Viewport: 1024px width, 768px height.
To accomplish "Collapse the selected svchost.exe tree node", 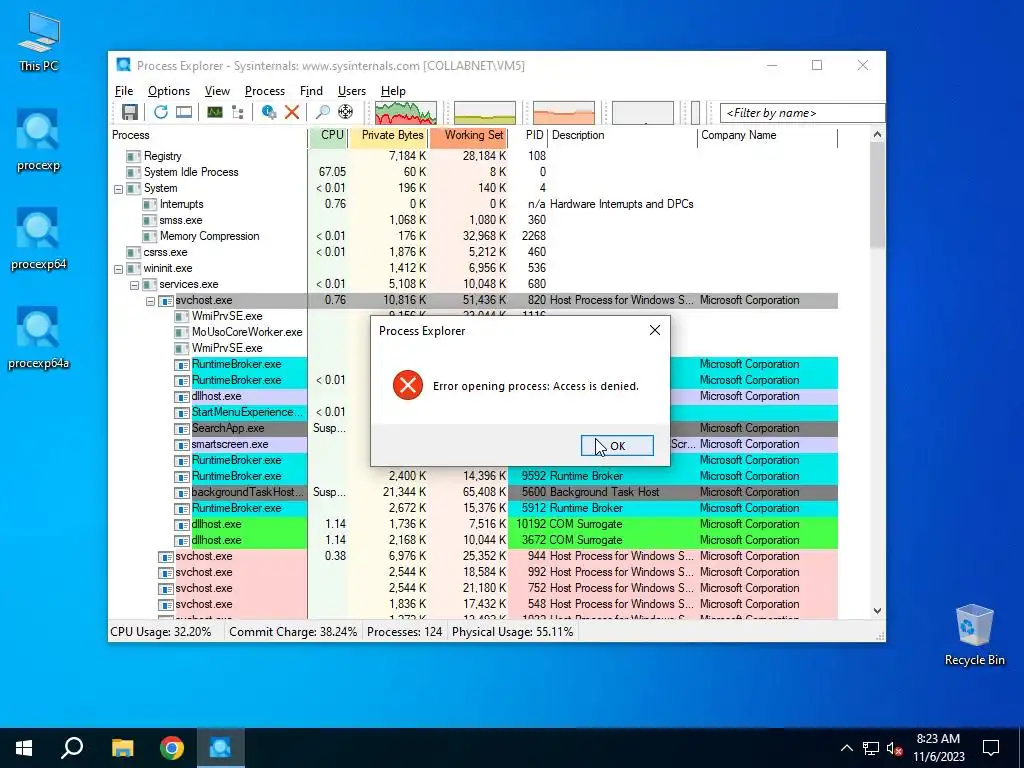I will tap(150, 301).
